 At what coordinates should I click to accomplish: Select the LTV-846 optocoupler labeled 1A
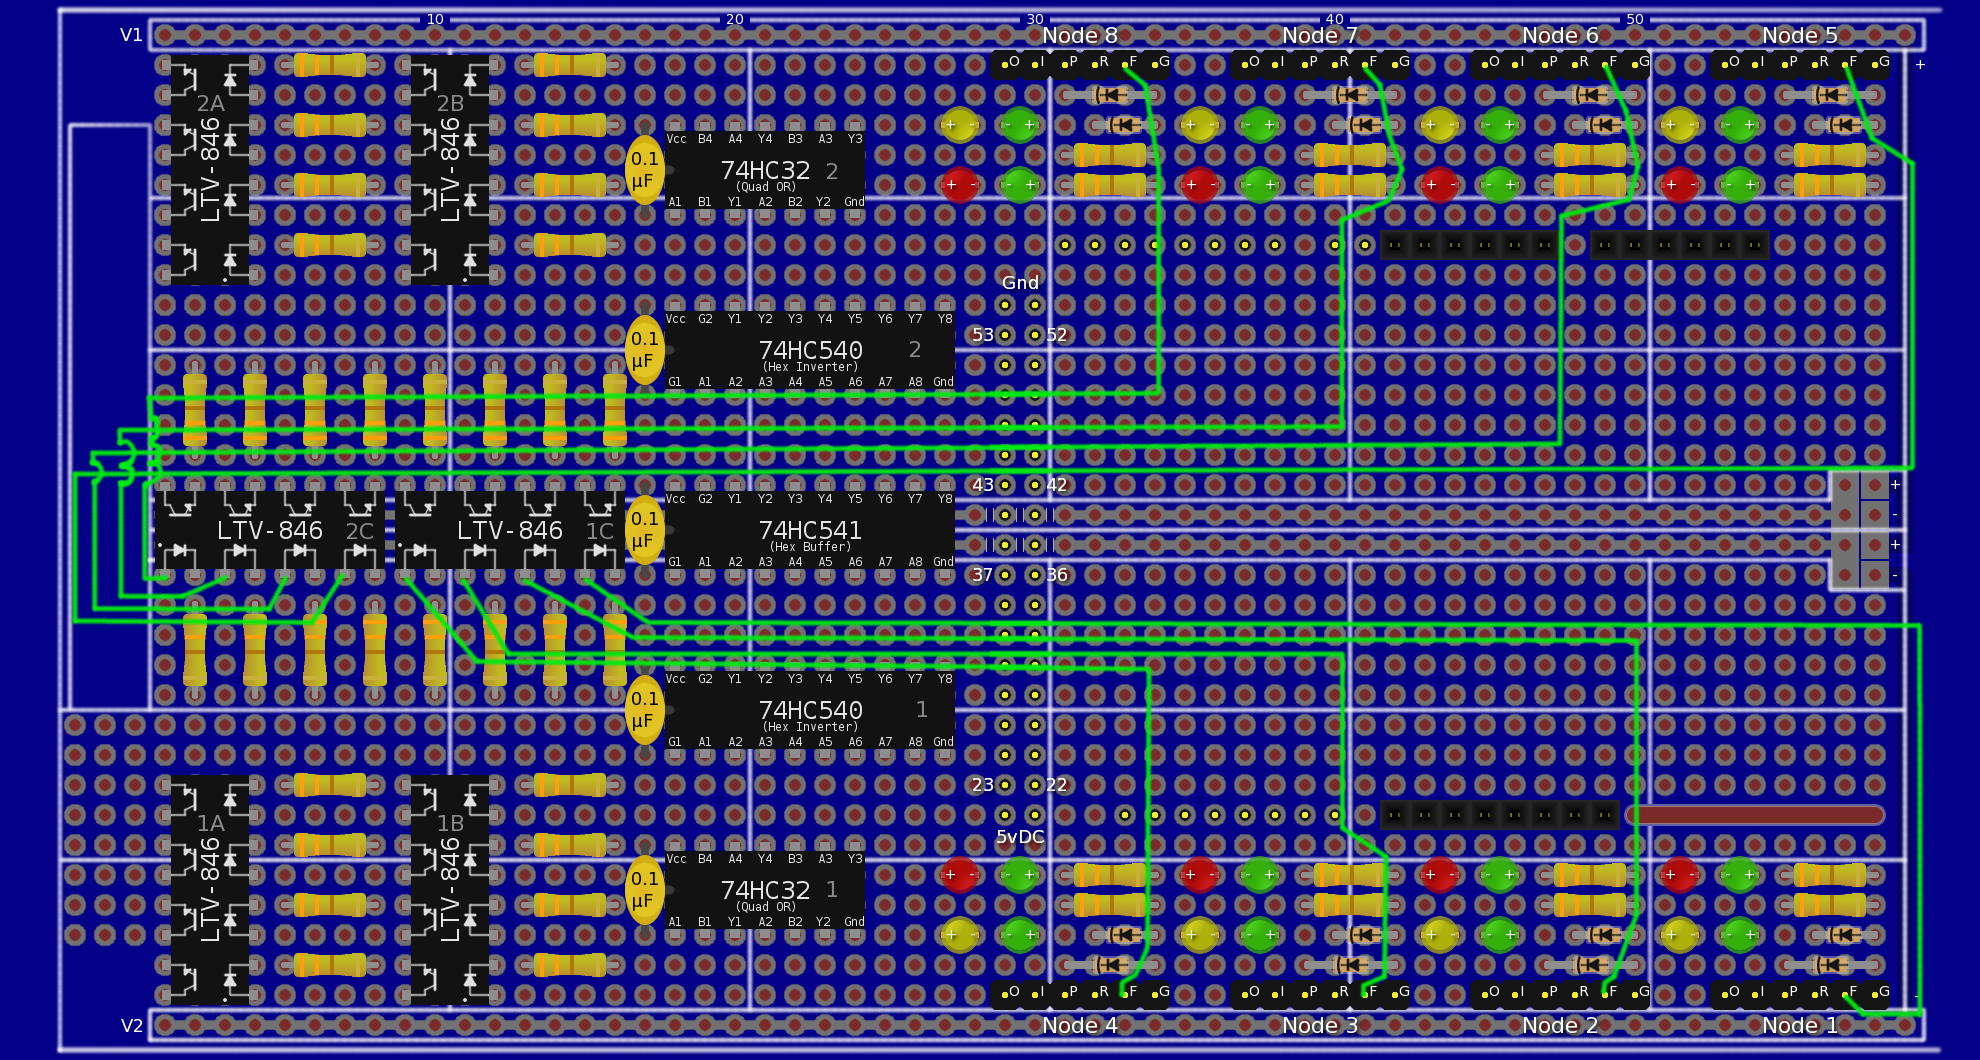[210, 890]
